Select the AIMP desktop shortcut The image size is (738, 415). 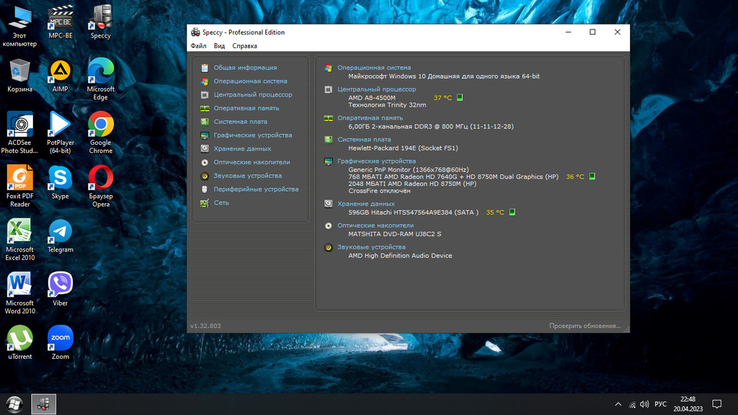pyautogui.click(x=60, y=76)
